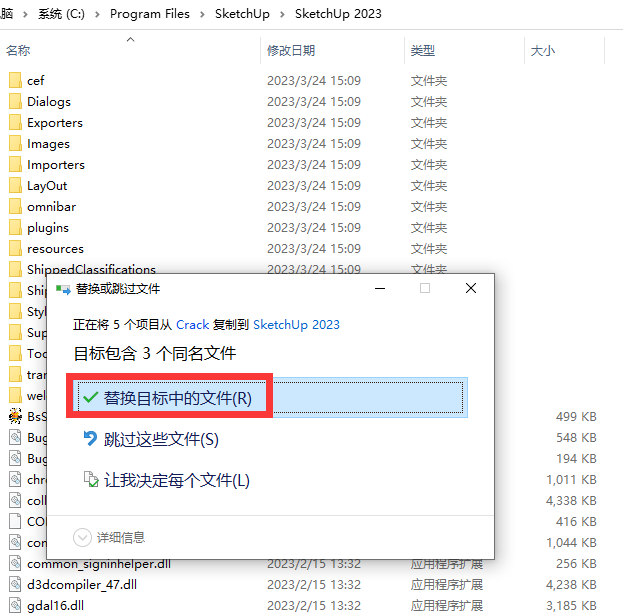Click the sort direction arrow above 名称
The image size is (623, 614).
pos(130,39)
